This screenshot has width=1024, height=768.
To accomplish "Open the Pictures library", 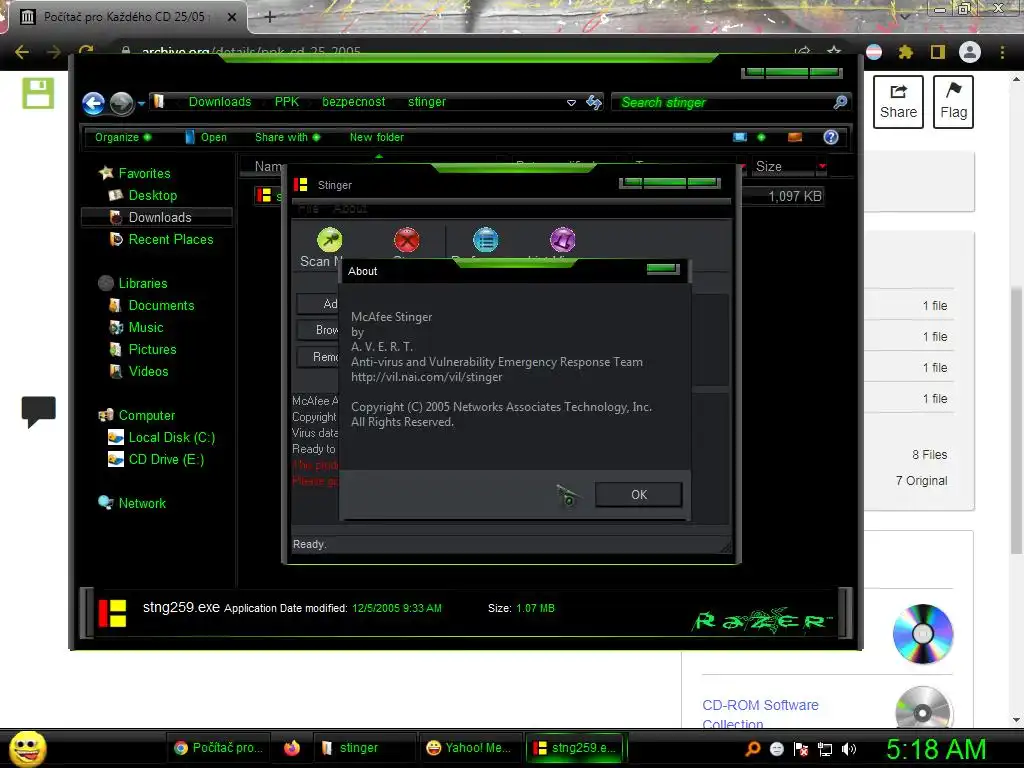I will point(152,349).
